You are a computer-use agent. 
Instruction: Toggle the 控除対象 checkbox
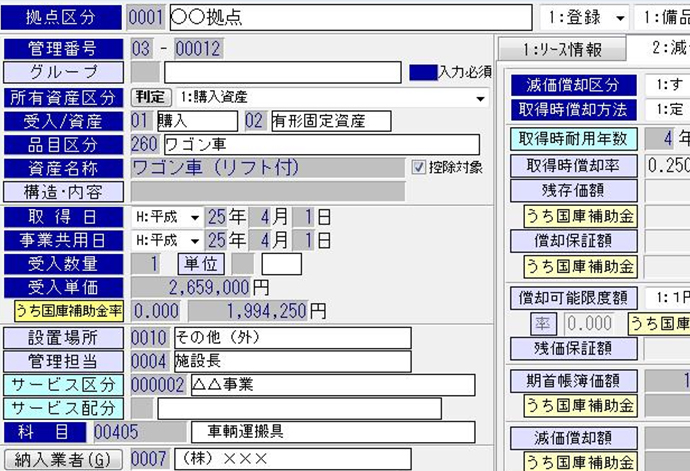(x=419, y=167)
